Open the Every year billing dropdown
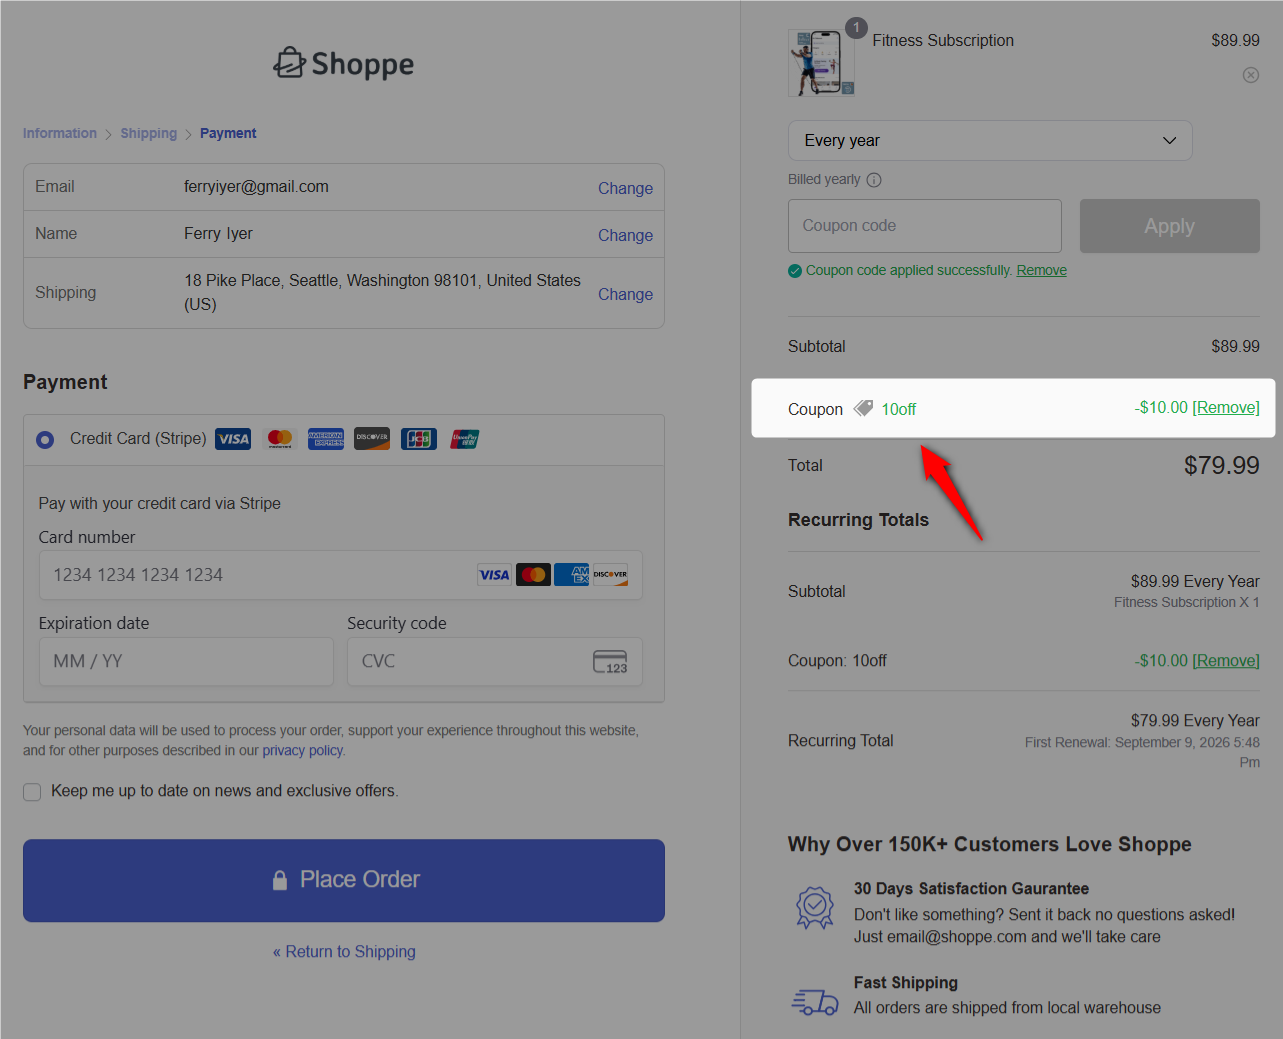The width and height of the screenshot is (1283, 1039). (x=989, y=141)
